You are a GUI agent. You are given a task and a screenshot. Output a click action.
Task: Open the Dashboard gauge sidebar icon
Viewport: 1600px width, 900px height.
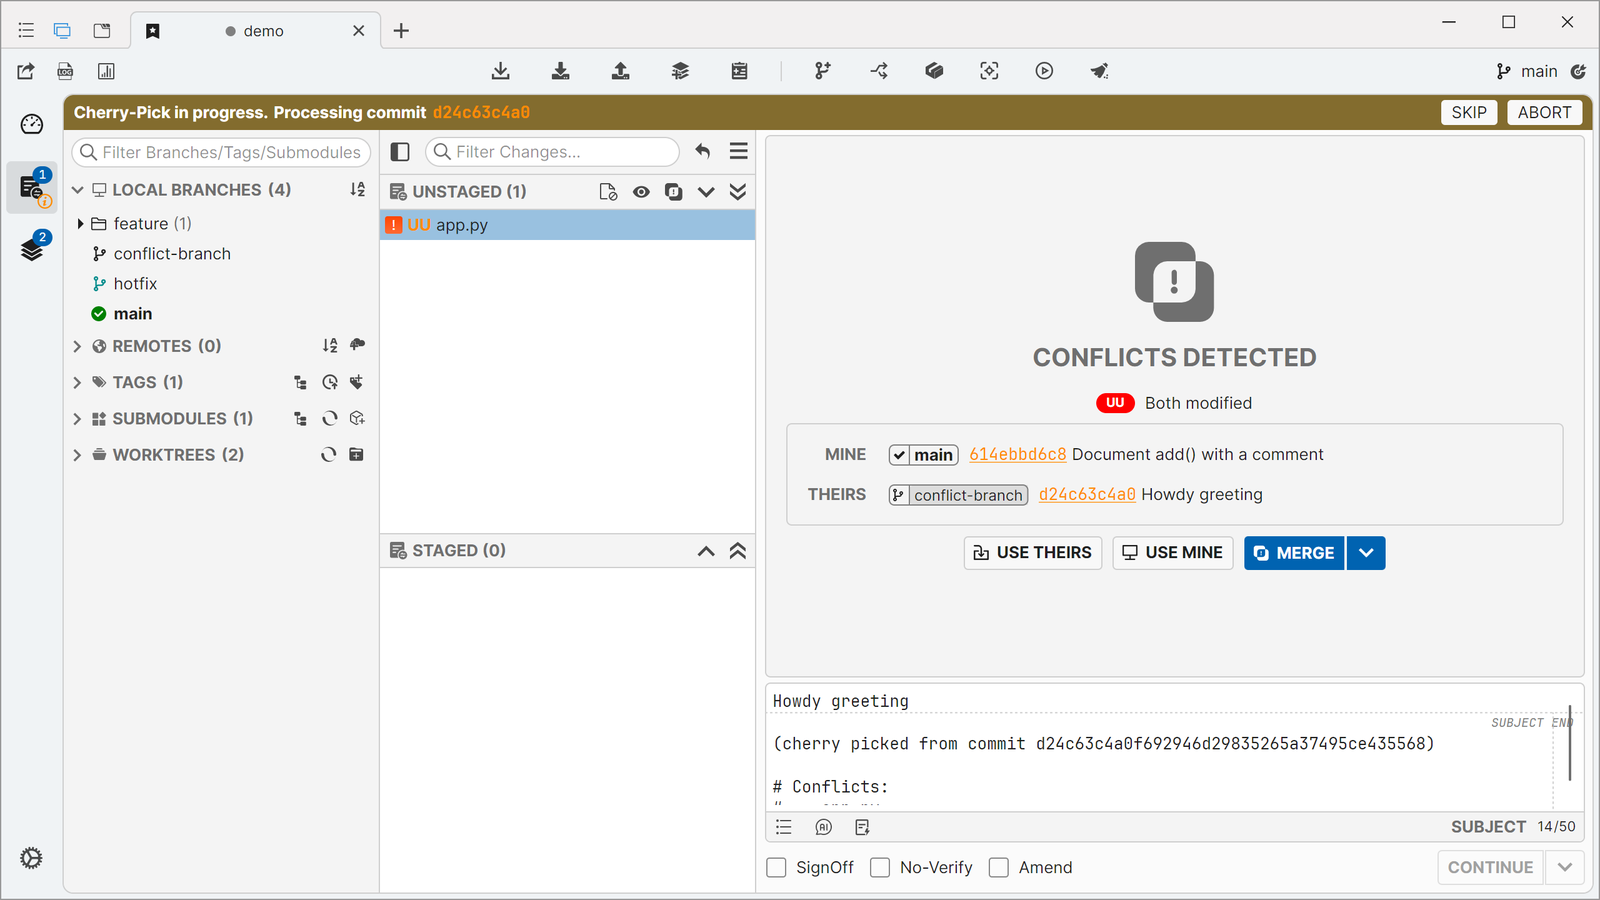point(32,124)
